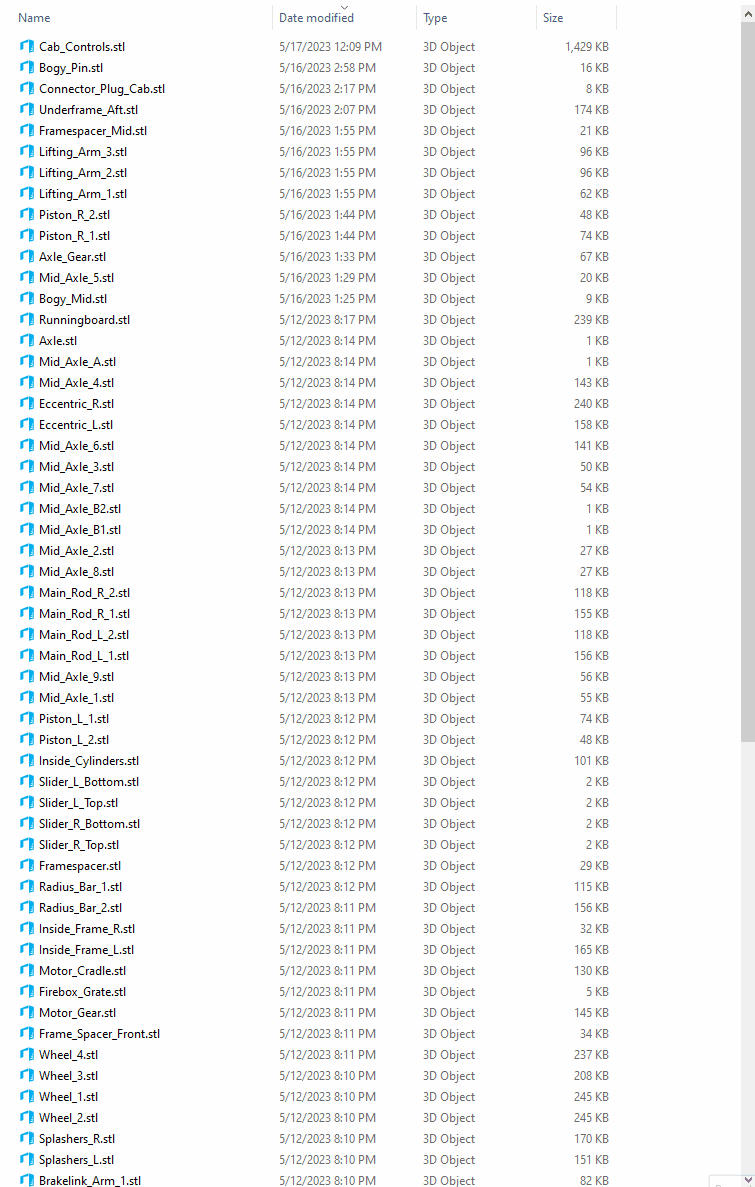Select the file name Wheel_1.stl

[x=68, y=1097]
